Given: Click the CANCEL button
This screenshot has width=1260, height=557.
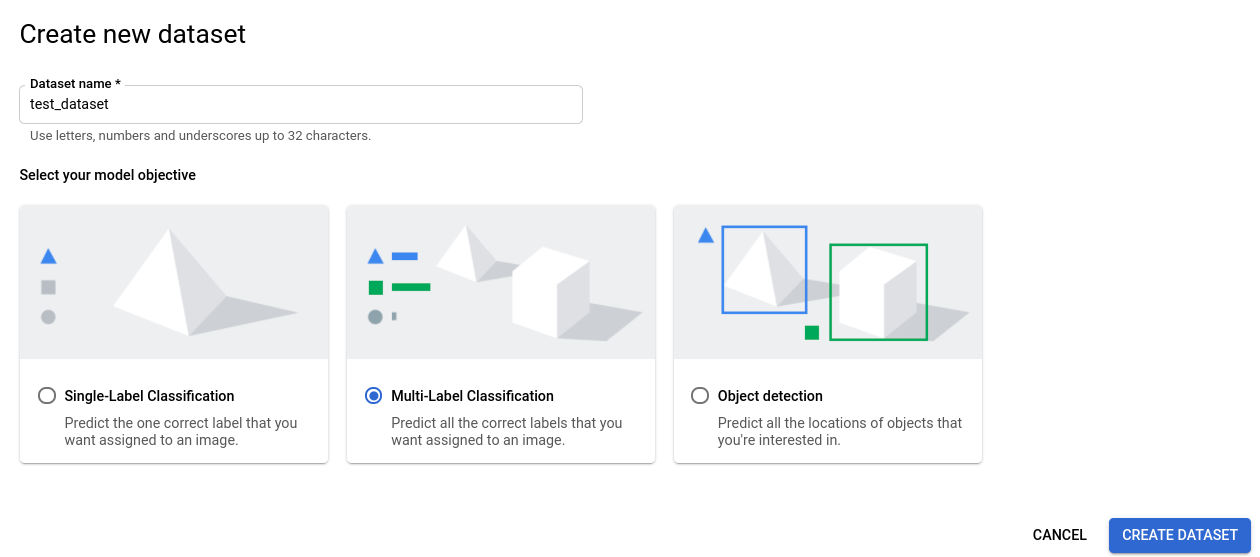Looking at the screenshot, I should [1059, 535].
